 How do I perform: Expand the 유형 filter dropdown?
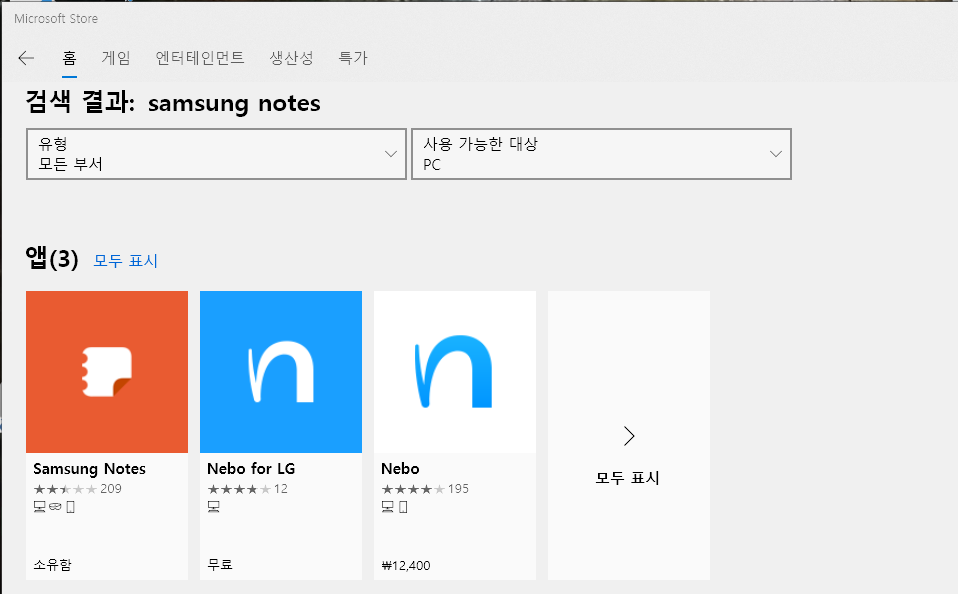[x=216, y=154]
